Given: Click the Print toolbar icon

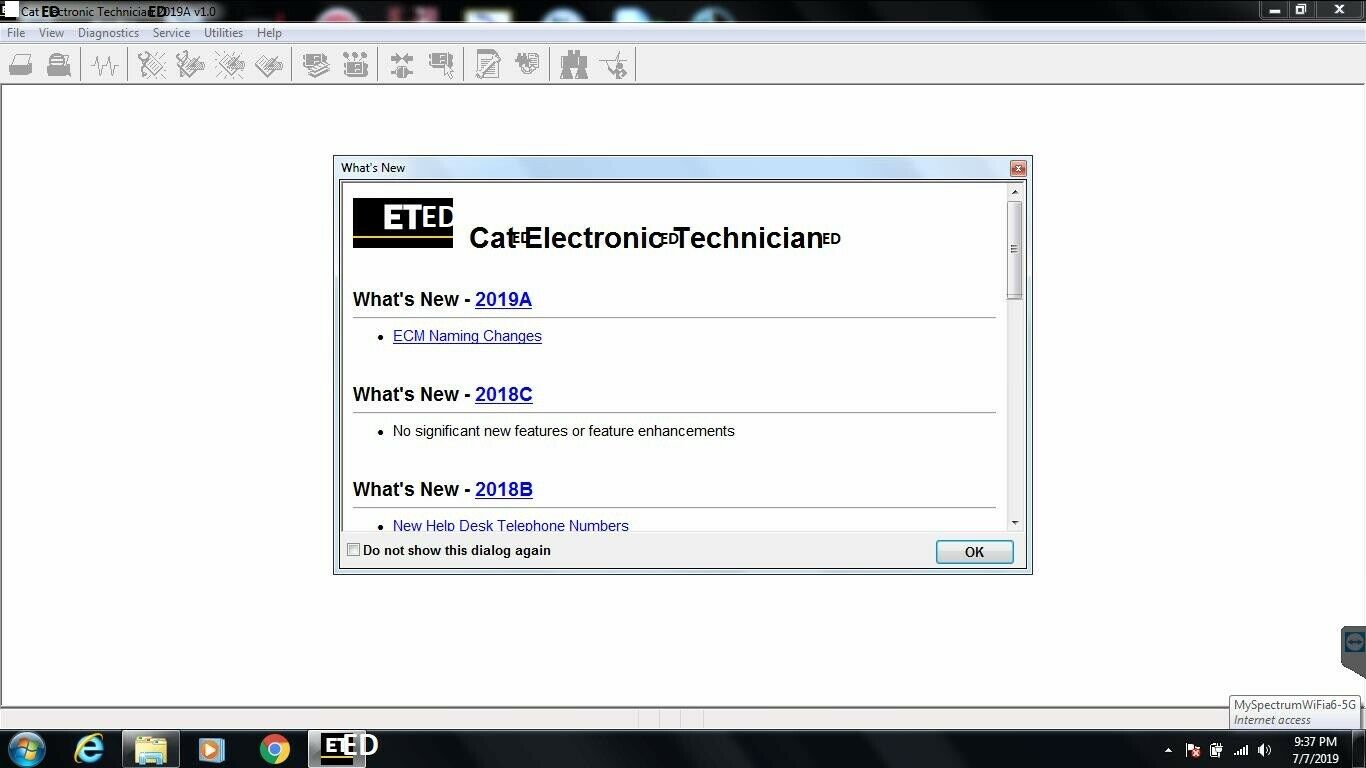Looking at the screenshot, I should tap(20, 66).
